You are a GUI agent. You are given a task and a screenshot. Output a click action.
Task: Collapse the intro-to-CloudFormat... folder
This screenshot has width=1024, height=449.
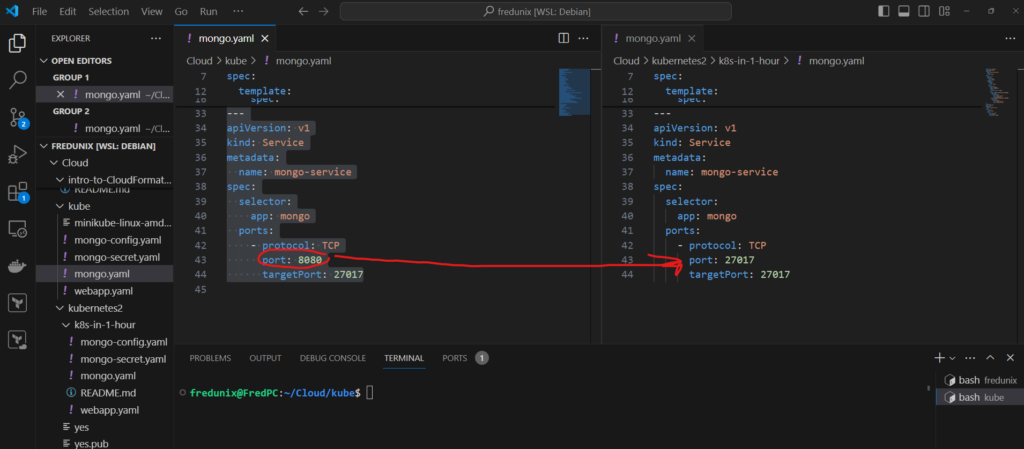pyautogui.click(x=113, y=179)
